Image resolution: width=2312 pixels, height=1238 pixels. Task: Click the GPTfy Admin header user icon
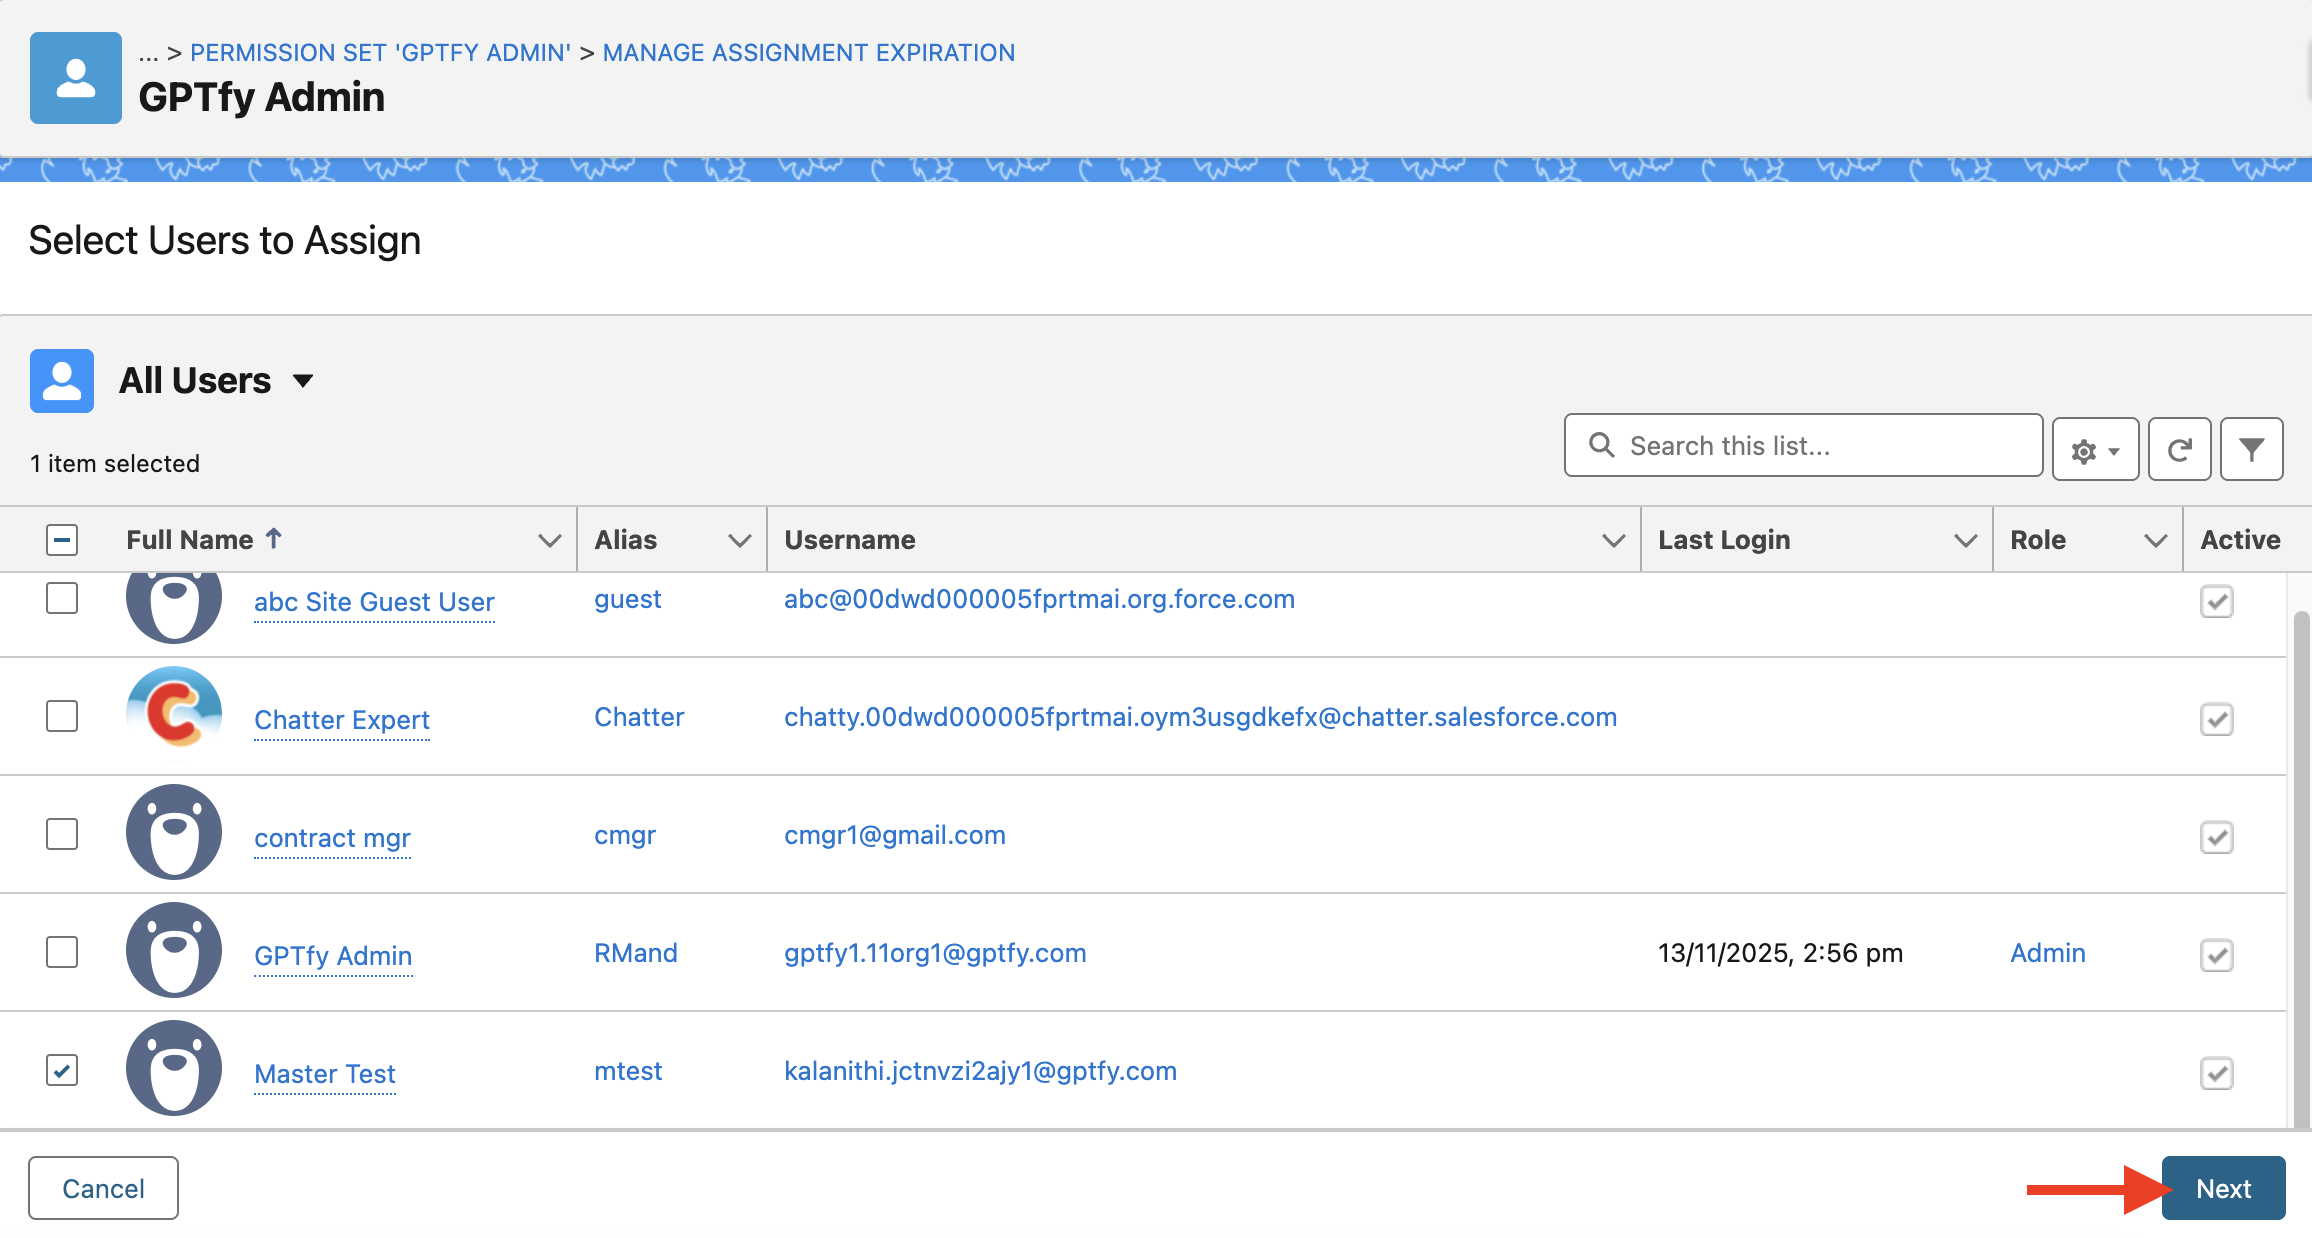[76, 78]
